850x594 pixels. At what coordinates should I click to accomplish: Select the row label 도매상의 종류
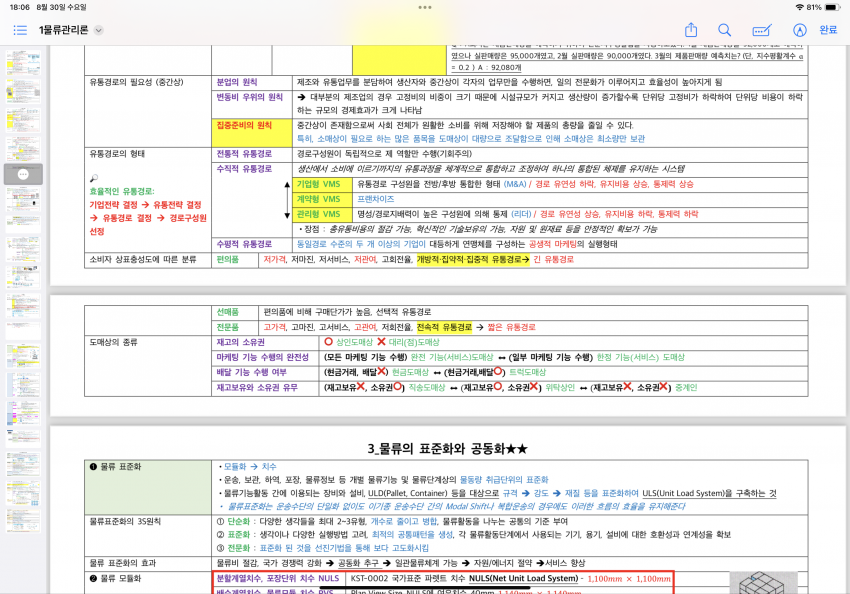pos(113,342)
